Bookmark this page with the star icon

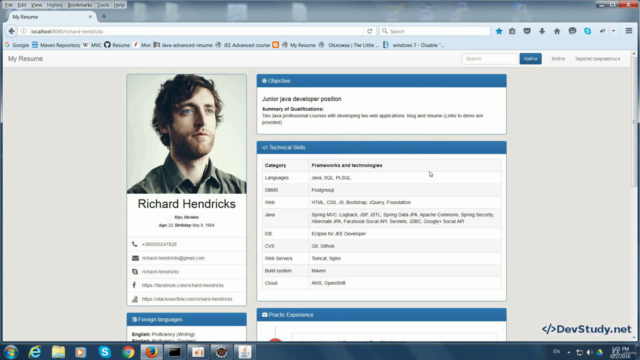pyautogui.click(x=499, y=31)
